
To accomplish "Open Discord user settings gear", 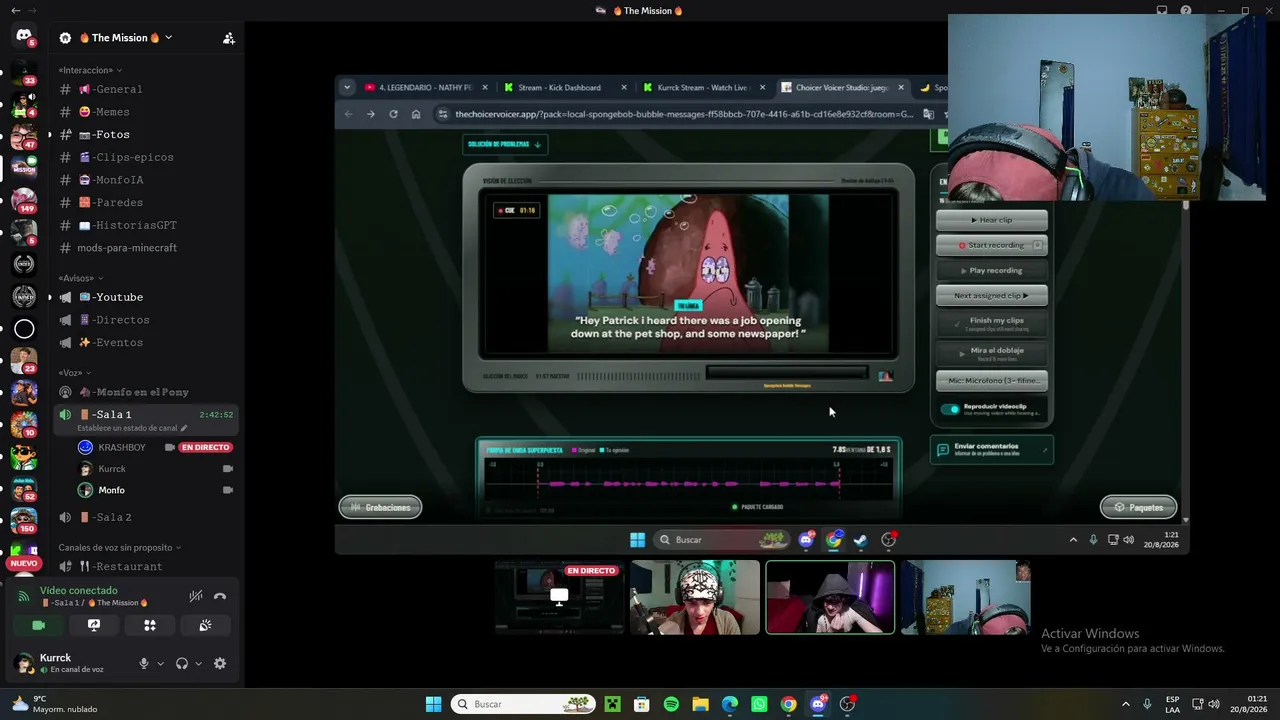I will click(220, 663).
